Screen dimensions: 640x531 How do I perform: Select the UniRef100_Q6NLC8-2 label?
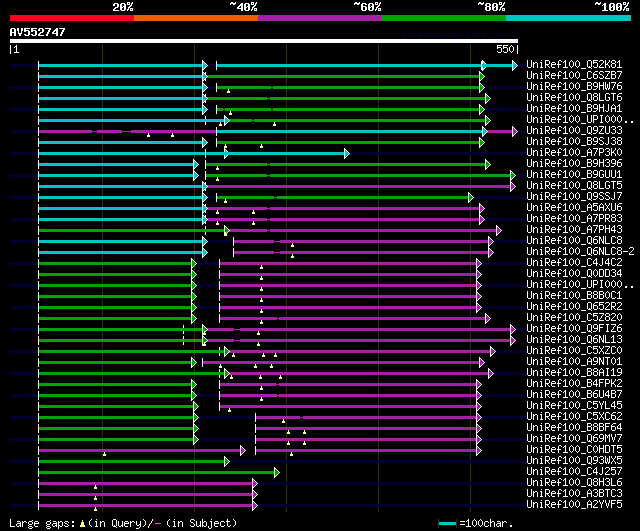[580, 252]
